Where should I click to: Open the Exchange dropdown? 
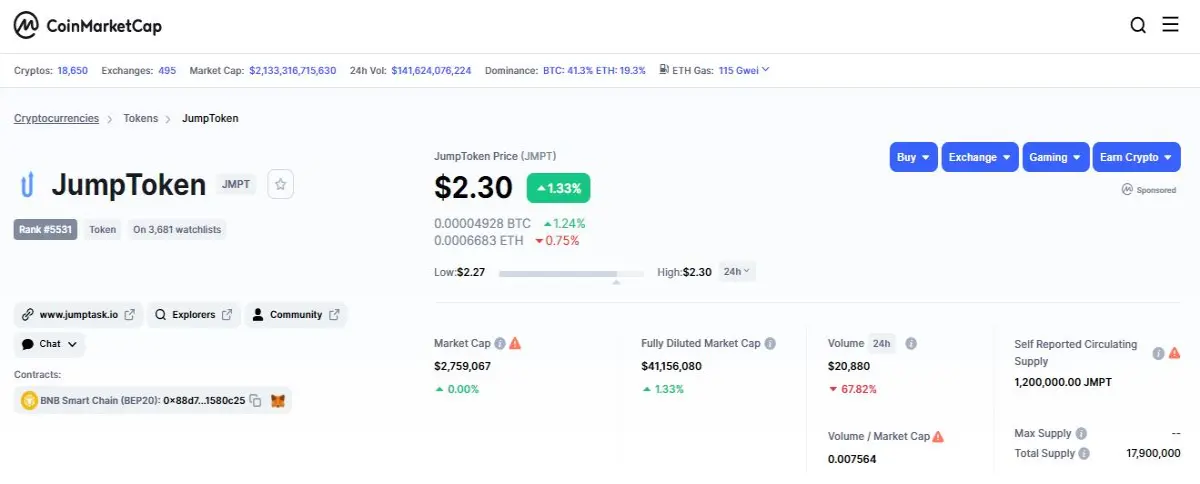tap(980, 157)
